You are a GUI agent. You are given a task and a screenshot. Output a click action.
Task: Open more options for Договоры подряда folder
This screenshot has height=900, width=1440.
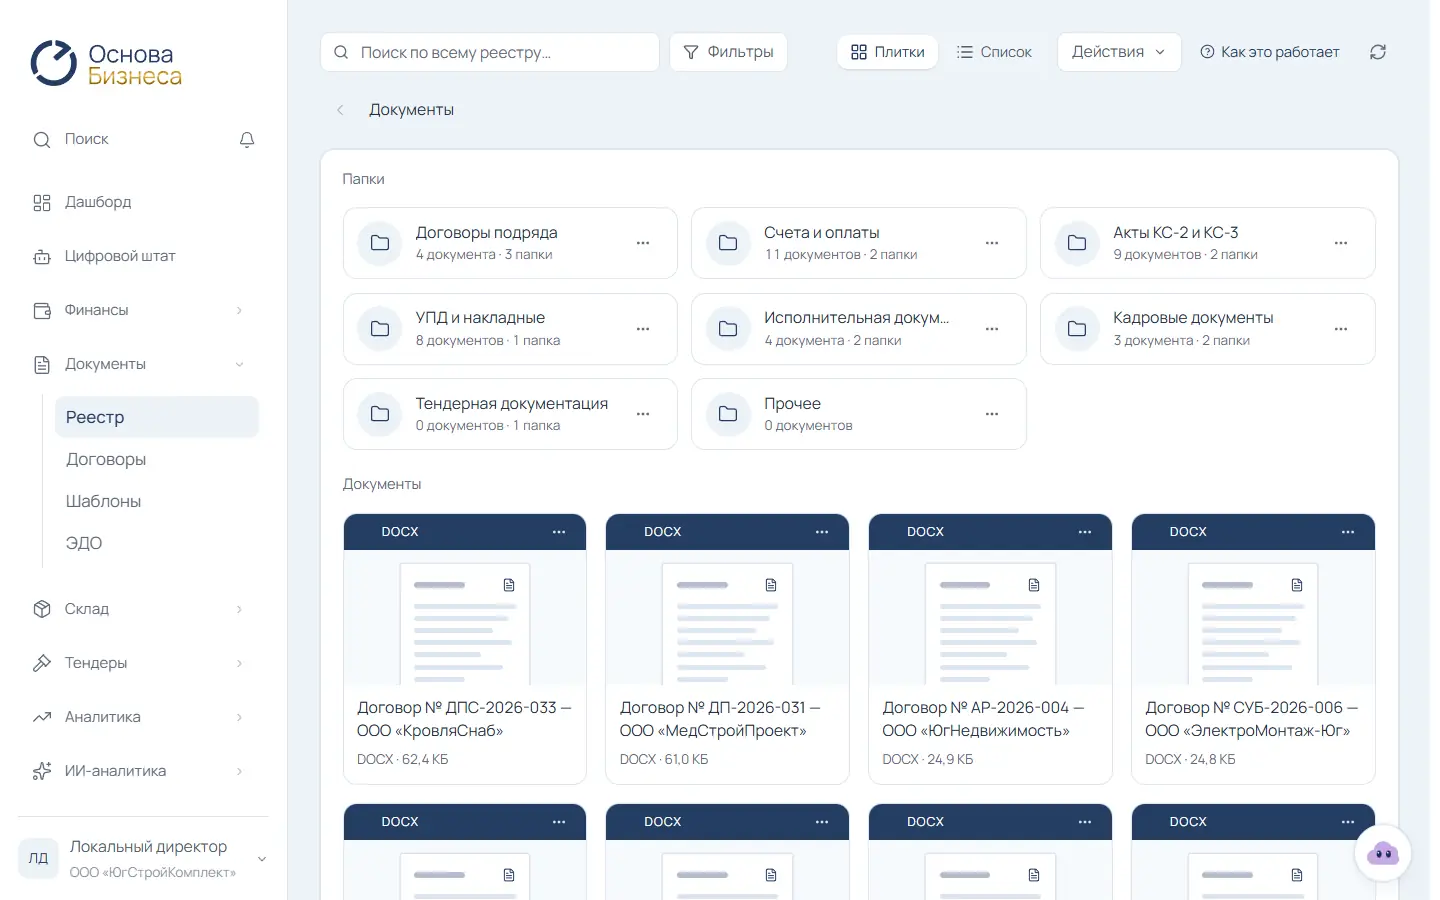click(x=643, y=243)
